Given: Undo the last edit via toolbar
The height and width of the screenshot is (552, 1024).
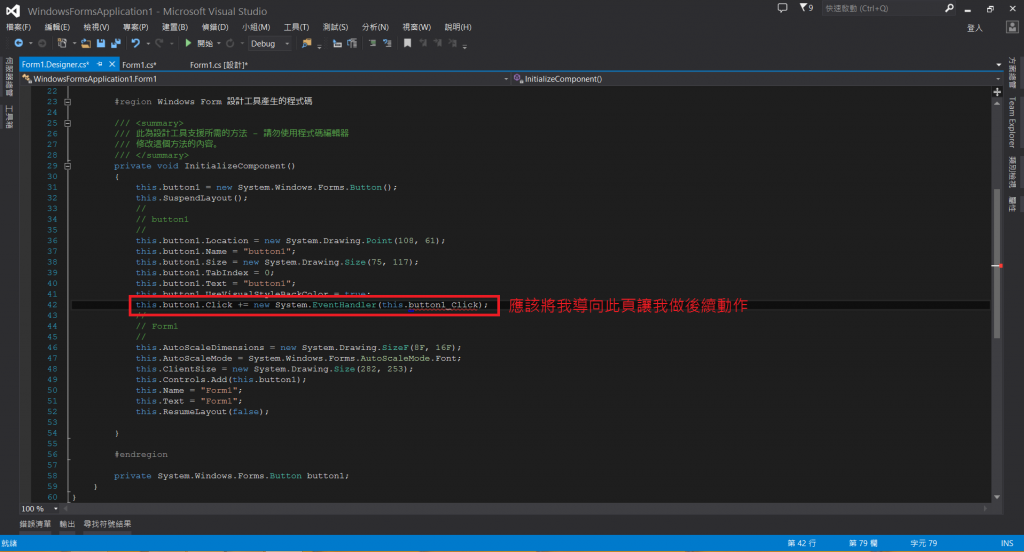Looking at the screenshot, I should pyautogui.click(x=135, y=43).
